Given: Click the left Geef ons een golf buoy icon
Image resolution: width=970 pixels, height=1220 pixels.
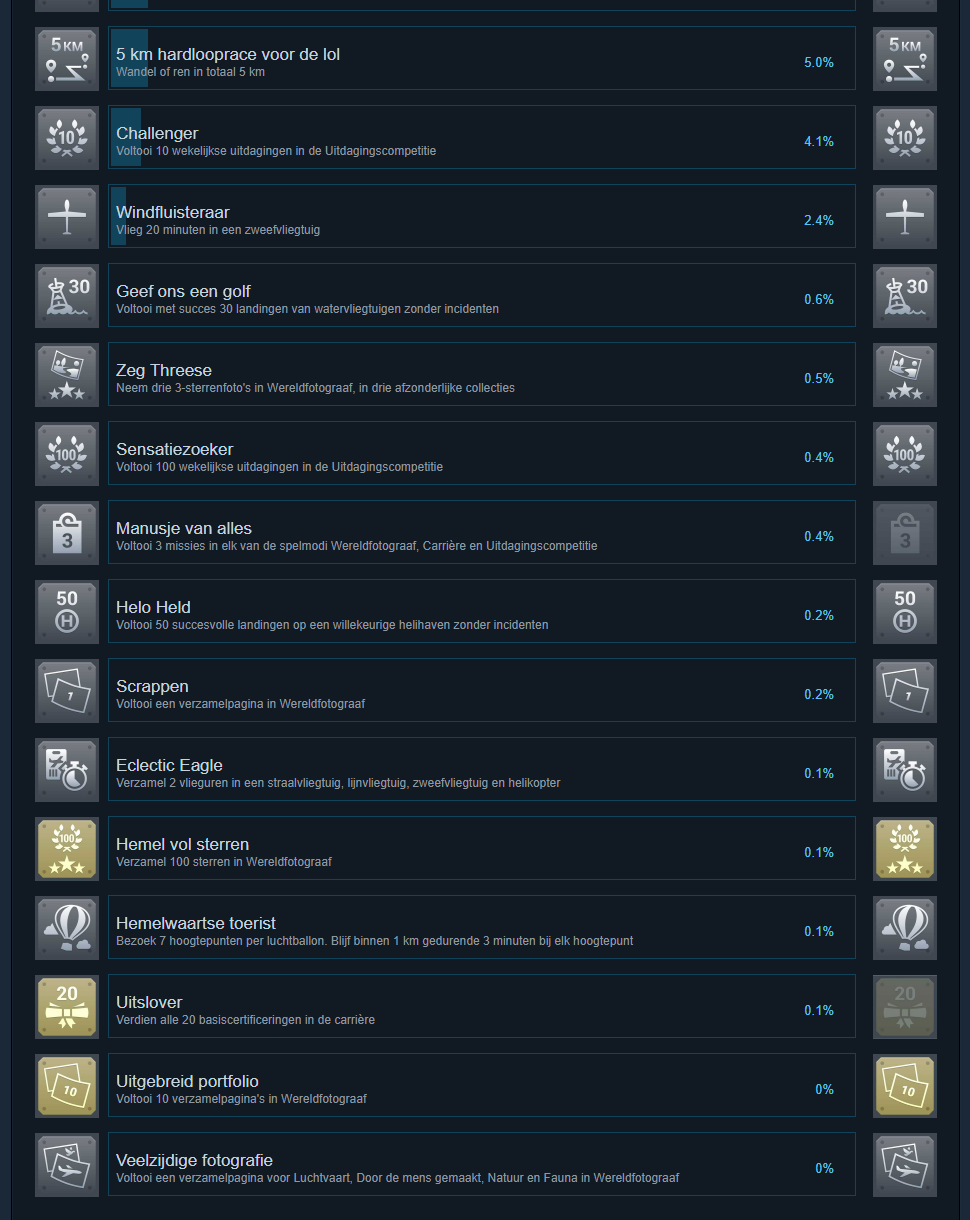Looking at the screenshot, I should click(x=67, y=296).
